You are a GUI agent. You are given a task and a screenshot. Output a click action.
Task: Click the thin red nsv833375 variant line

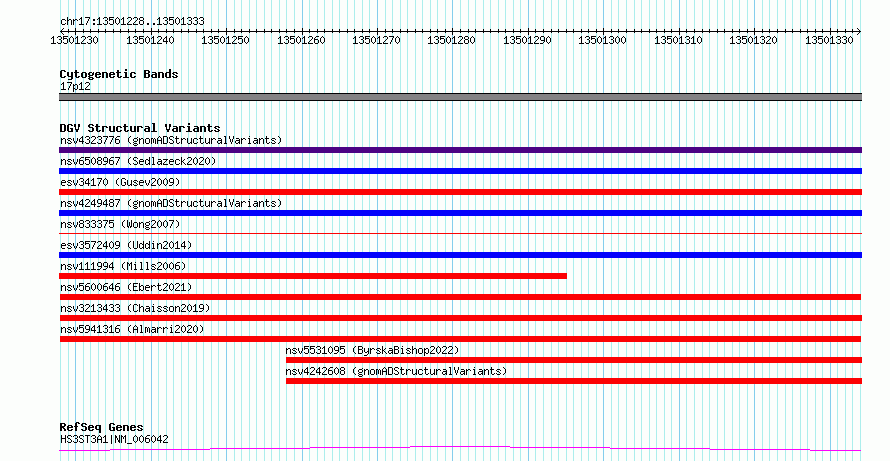click(460, 233)
